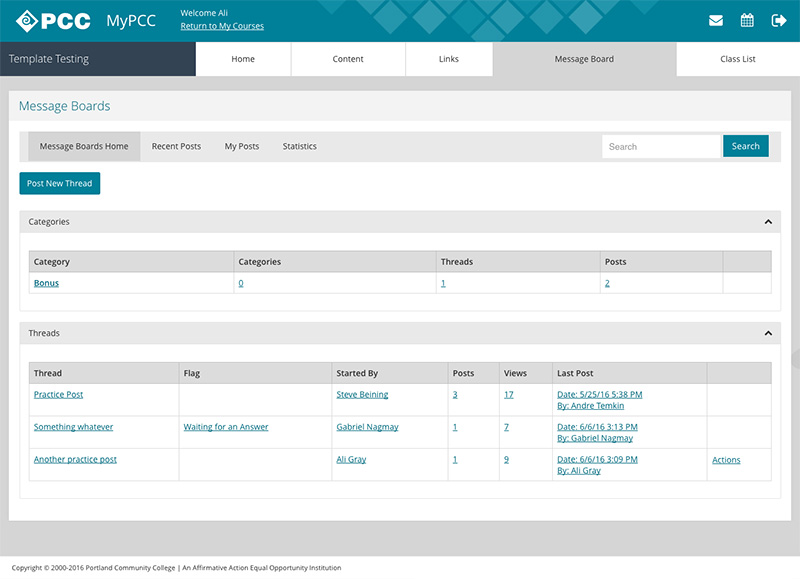Switch to the Recent Posts tab
Screen dimensions: 800x579
(176, 147)
